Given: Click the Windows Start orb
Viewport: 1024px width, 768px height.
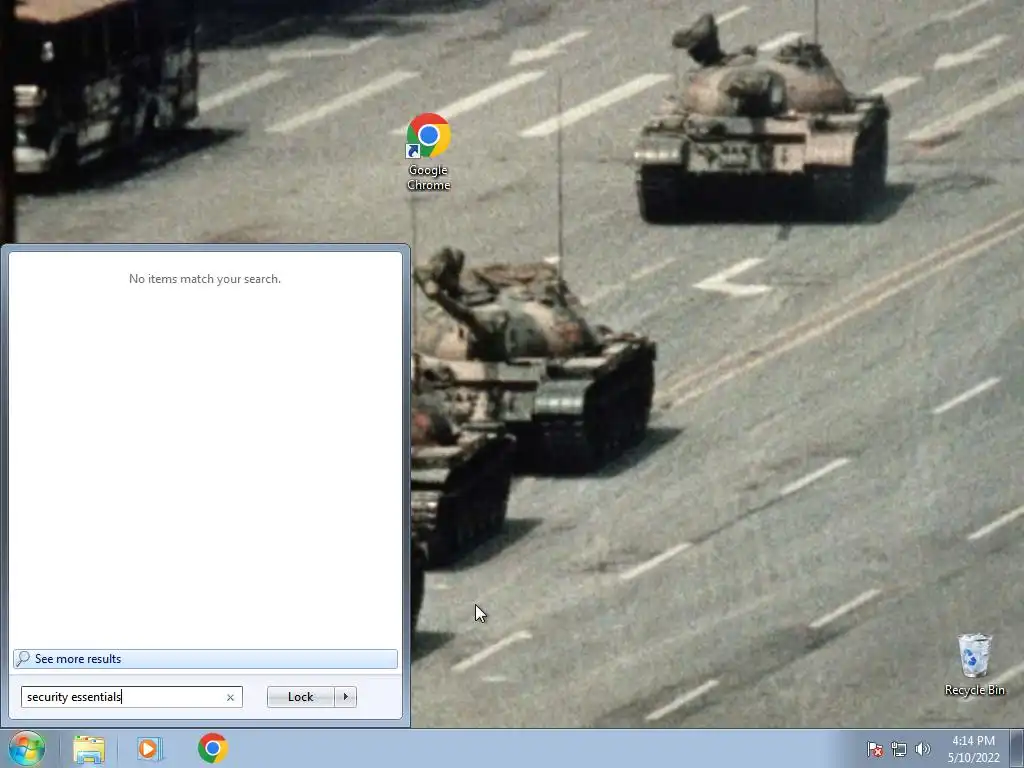Looking at the screenshot, I should (27, 748).
